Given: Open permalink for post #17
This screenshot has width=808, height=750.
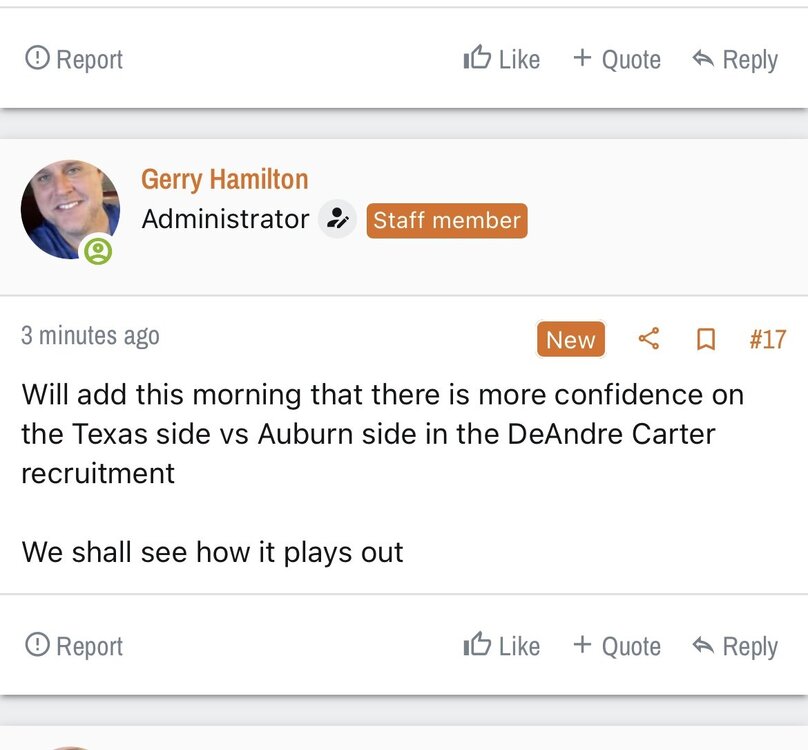Looking at the screenshot, I should [767, 340].
